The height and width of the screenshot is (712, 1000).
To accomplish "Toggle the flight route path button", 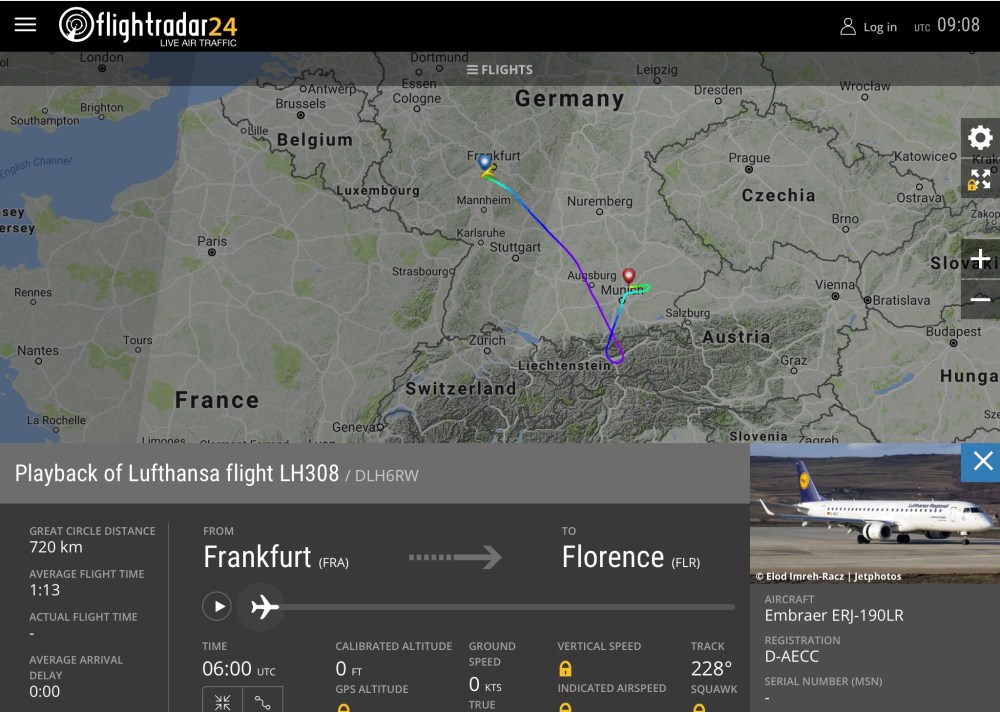I will [x=263, y=701].
